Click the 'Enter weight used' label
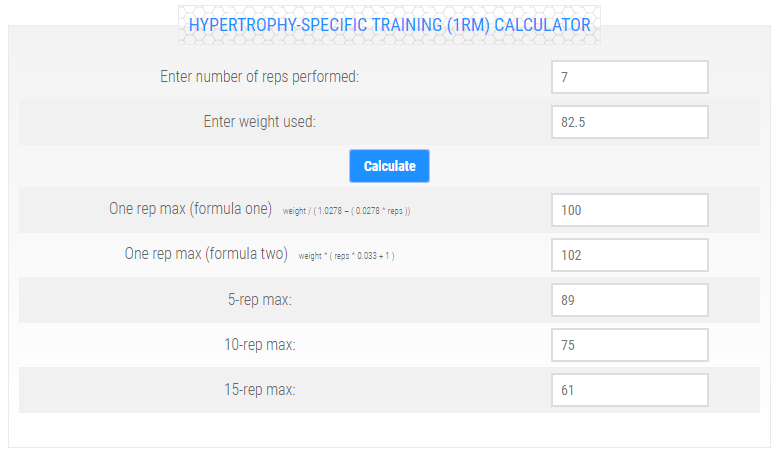Screen dimensions: 779x455 coord(259,122)
